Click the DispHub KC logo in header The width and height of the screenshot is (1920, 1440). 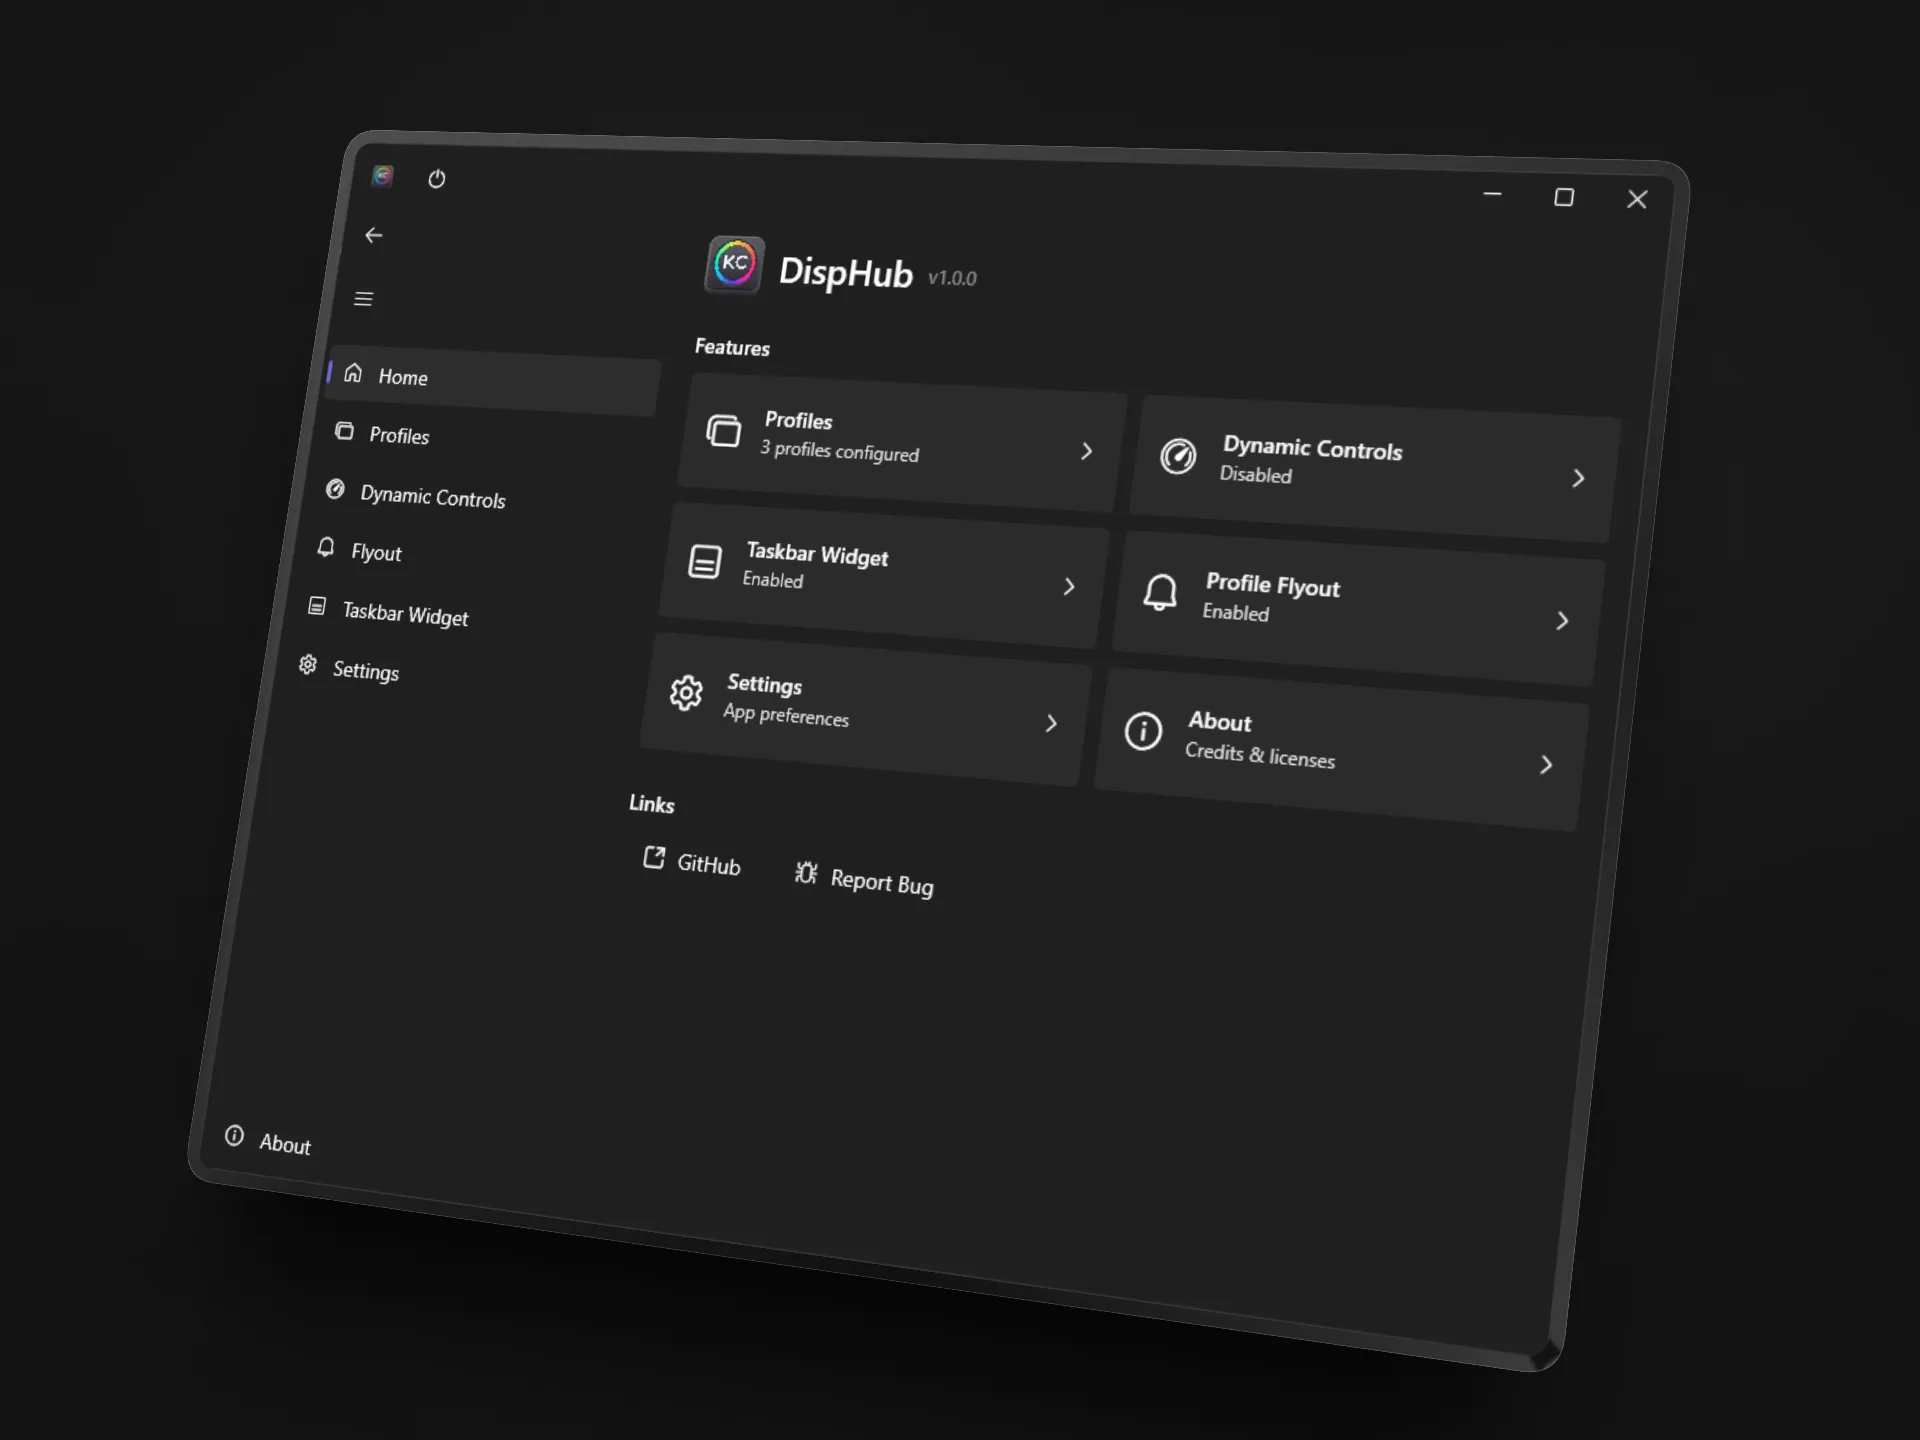point(735,265)
